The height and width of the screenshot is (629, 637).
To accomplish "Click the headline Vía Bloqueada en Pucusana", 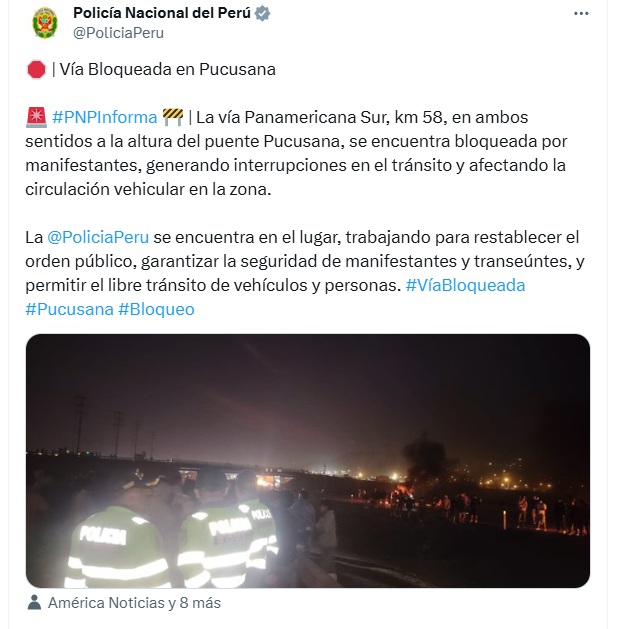I will pos(168,69).
